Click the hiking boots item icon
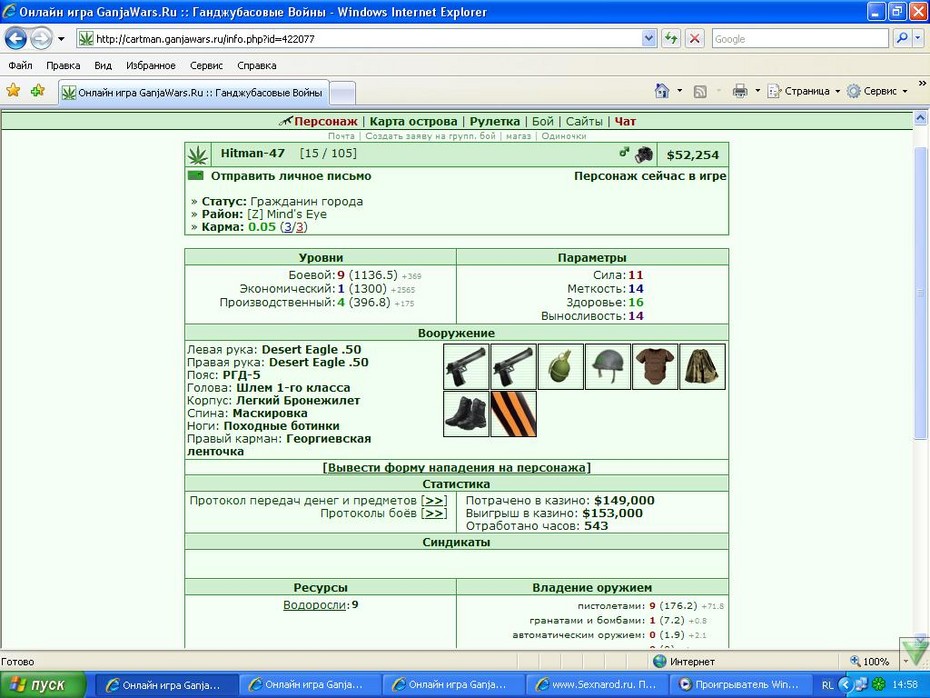 point(466,414)
